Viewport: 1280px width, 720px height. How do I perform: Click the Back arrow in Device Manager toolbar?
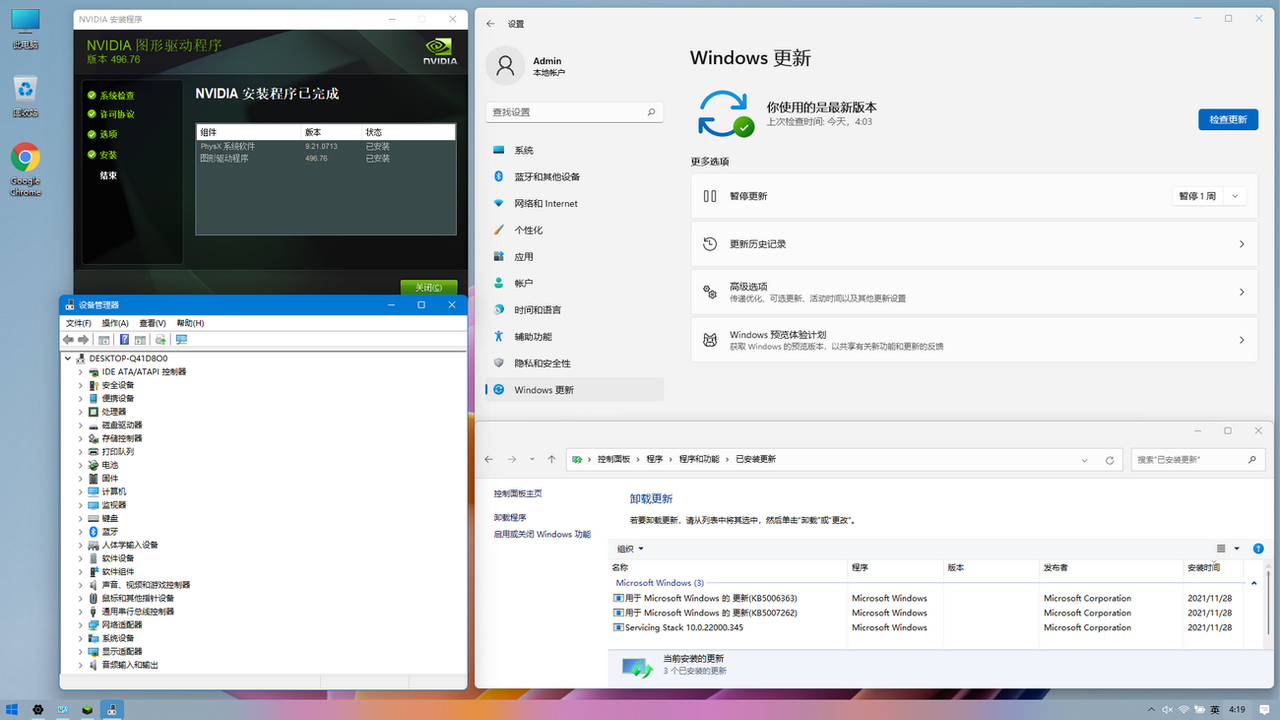pos(68,340)
